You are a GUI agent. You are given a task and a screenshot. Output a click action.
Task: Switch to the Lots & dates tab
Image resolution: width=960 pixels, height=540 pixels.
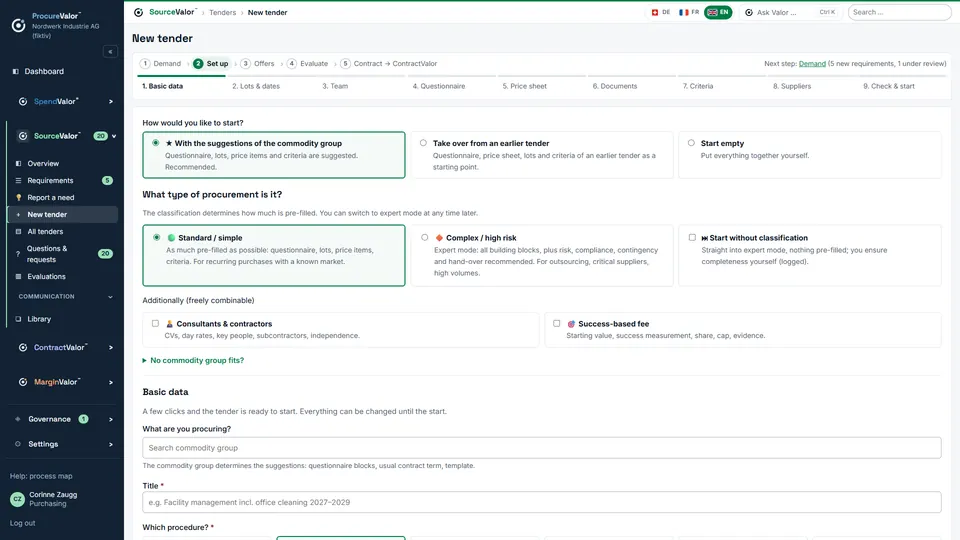[x=256, y=86]
